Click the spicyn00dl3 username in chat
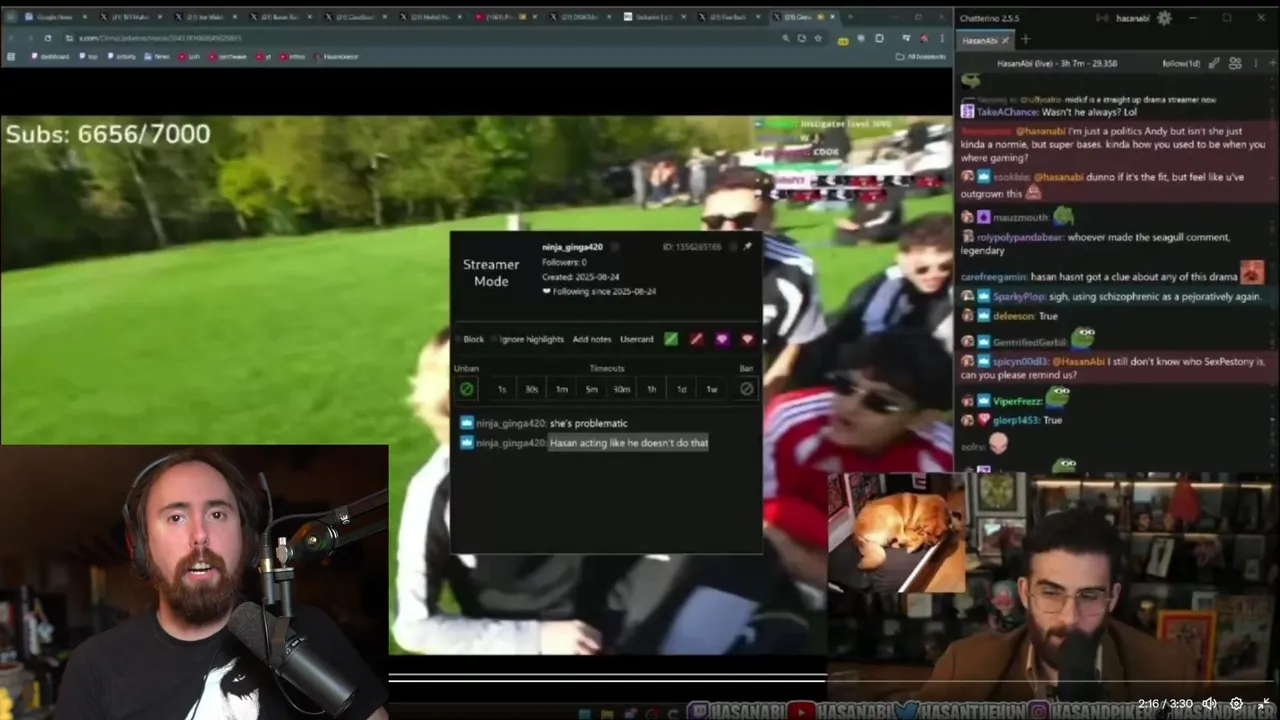 coord(1021,361)
